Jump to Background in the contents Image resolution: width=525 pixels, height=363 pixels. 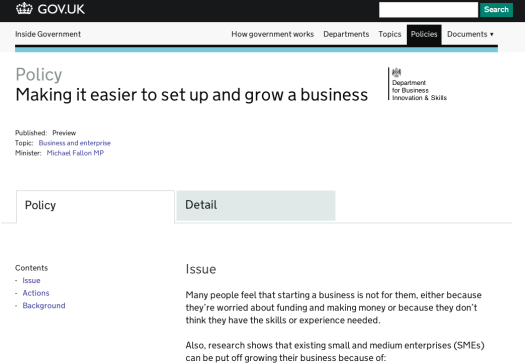pos(44,305)
